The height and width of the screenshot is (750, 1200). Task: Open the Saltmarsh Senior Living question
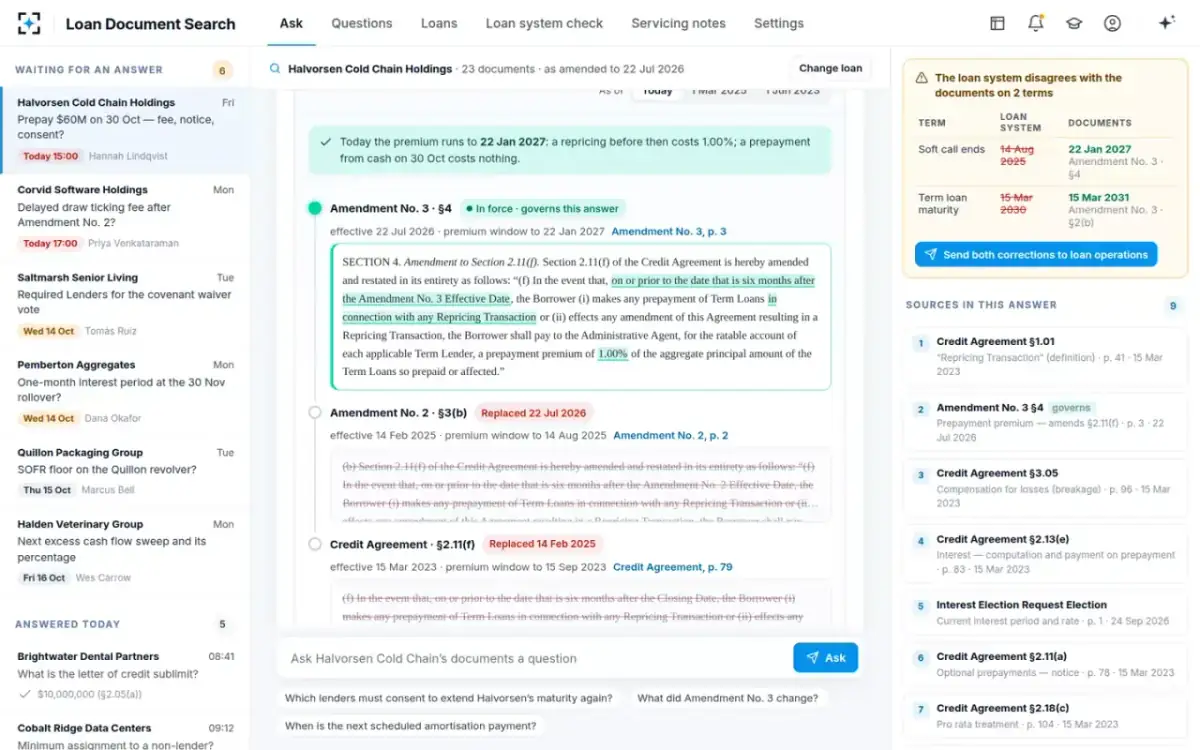coord(125,304)
